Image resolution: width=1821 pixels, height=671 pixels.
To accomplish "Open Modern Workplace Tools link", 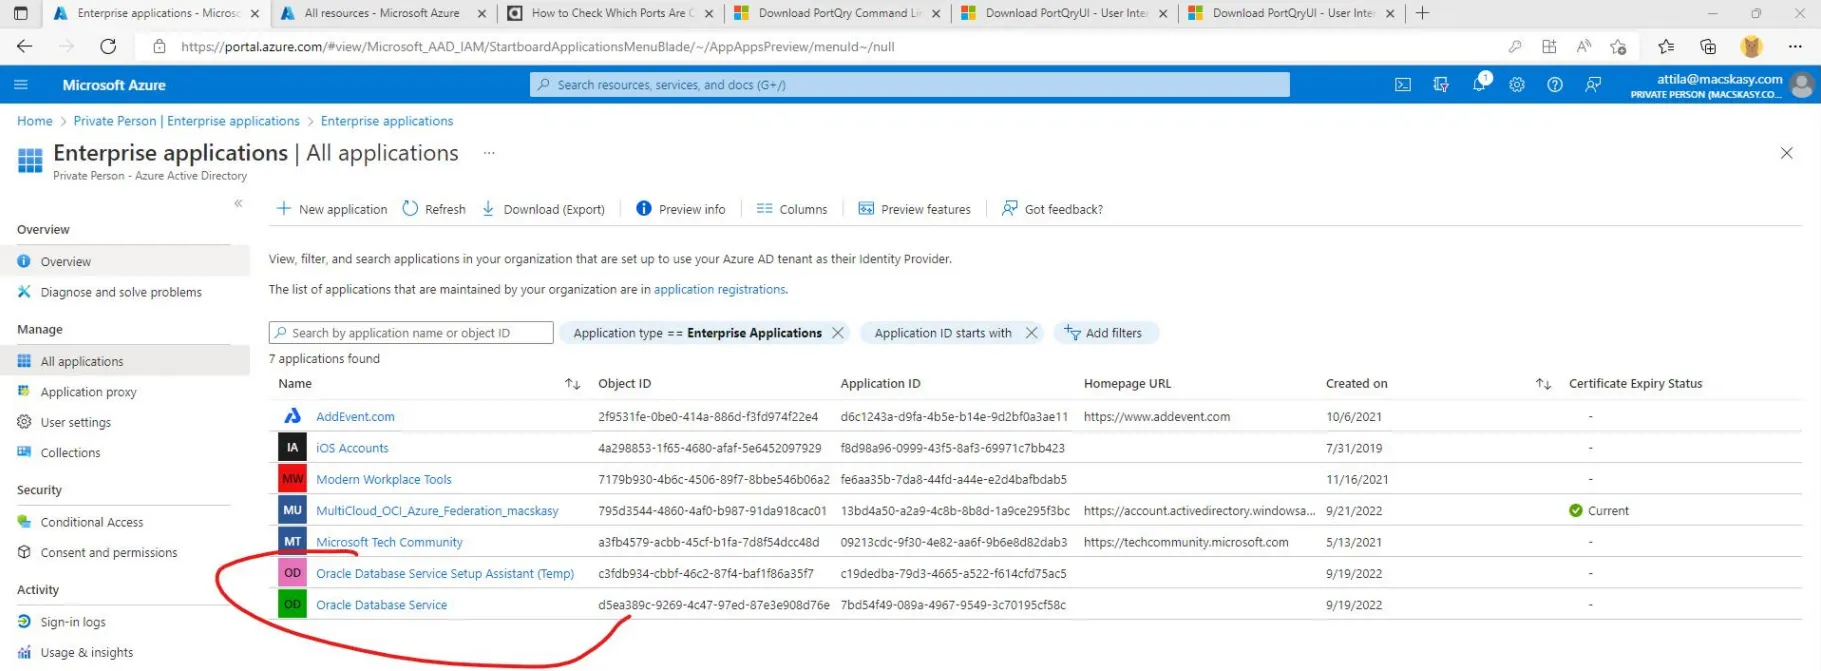I will point(384,479).
